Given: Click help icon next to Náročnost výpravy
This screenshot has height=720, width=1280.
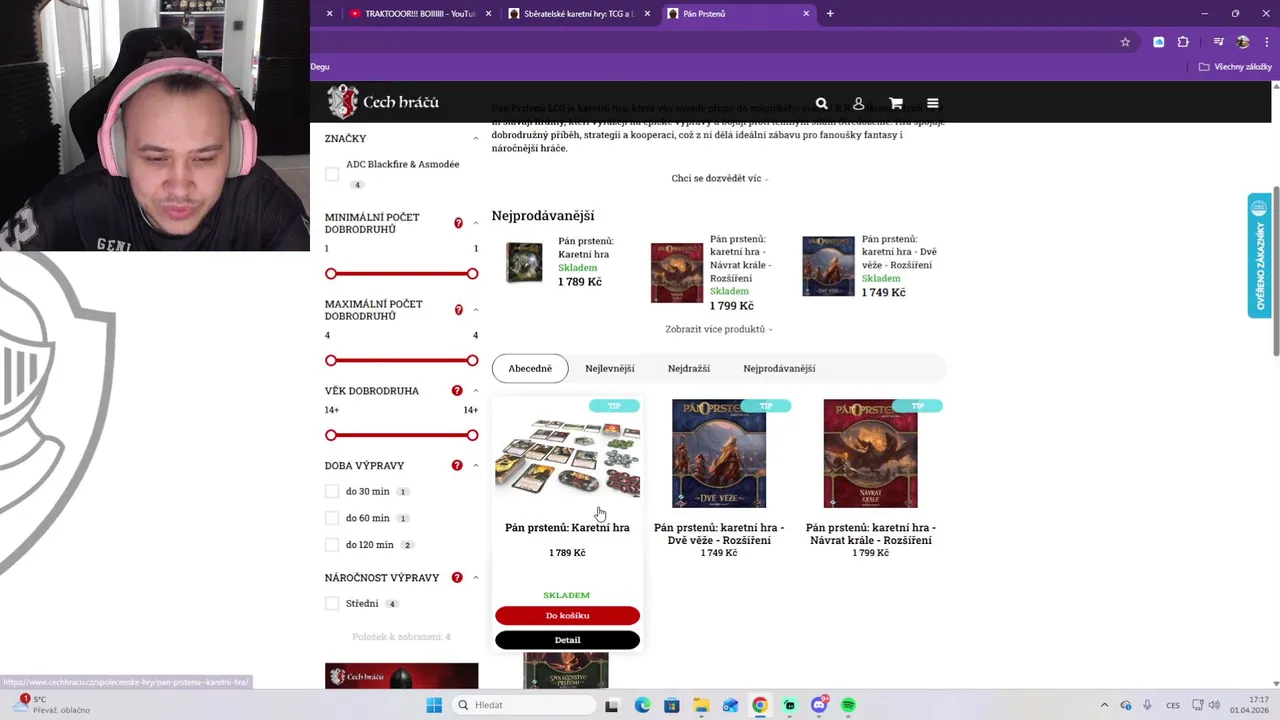Looking at the screenshot, I should [x=457, y=578].
